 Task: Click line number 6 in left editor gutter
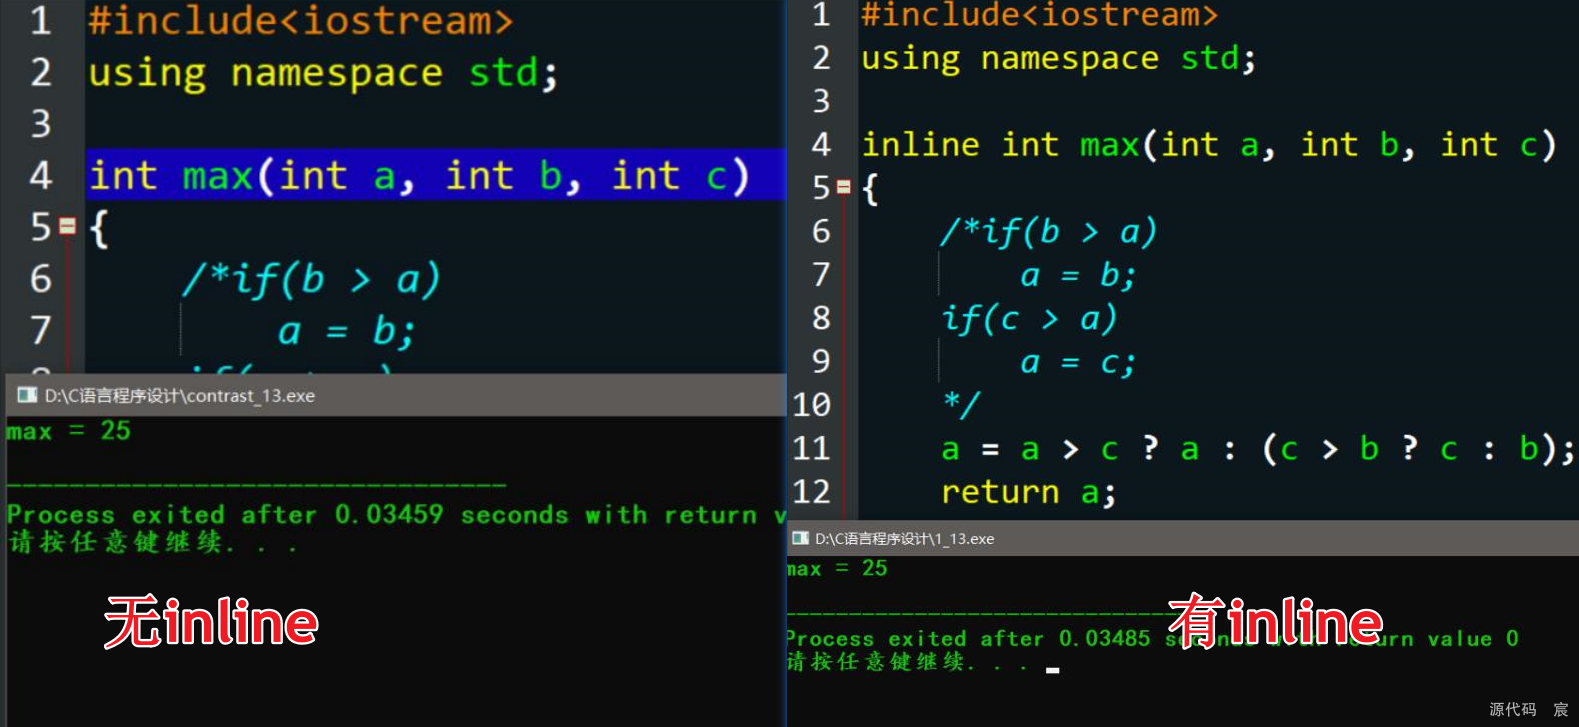40,278
